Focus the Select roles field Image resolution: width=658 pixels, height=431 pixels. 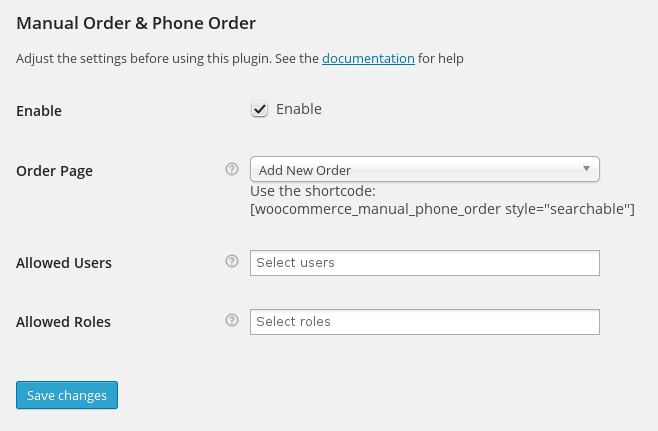point(425,322)
